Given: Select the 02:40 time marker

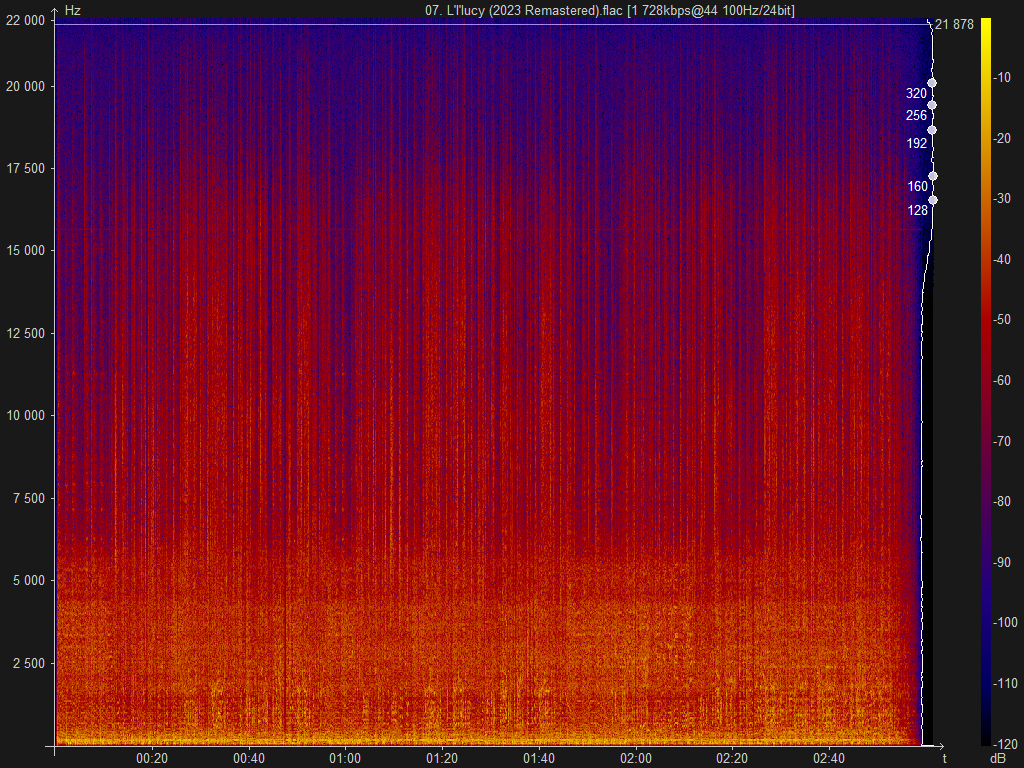Looking at the screenshot, I should (x=829, y=759).
